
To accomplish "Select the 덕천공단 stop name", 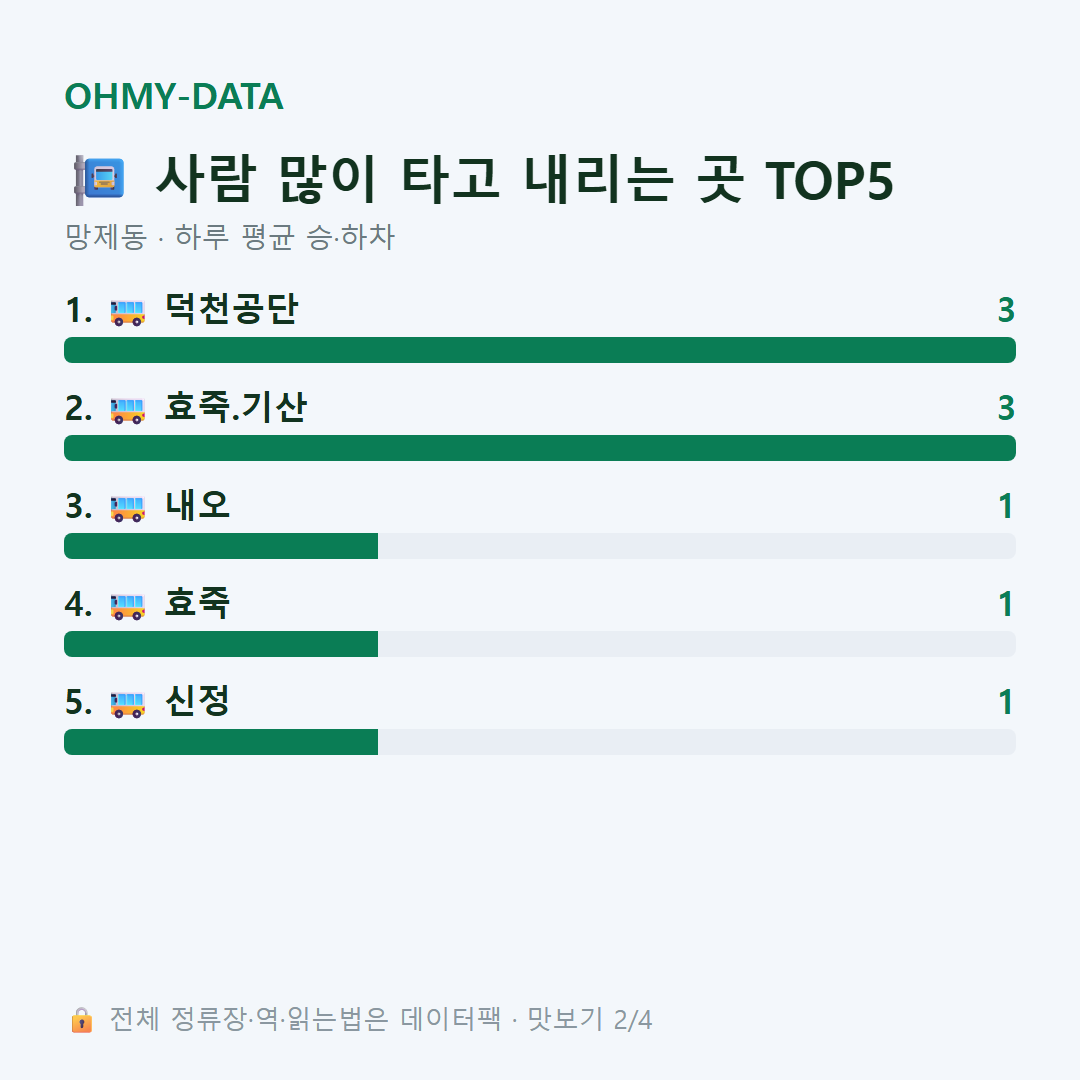I will [231, 309].
